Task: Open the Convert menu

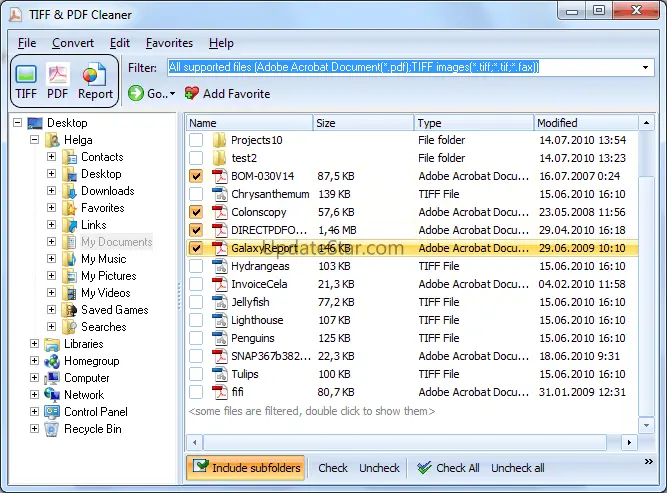Action: (73, 43)
